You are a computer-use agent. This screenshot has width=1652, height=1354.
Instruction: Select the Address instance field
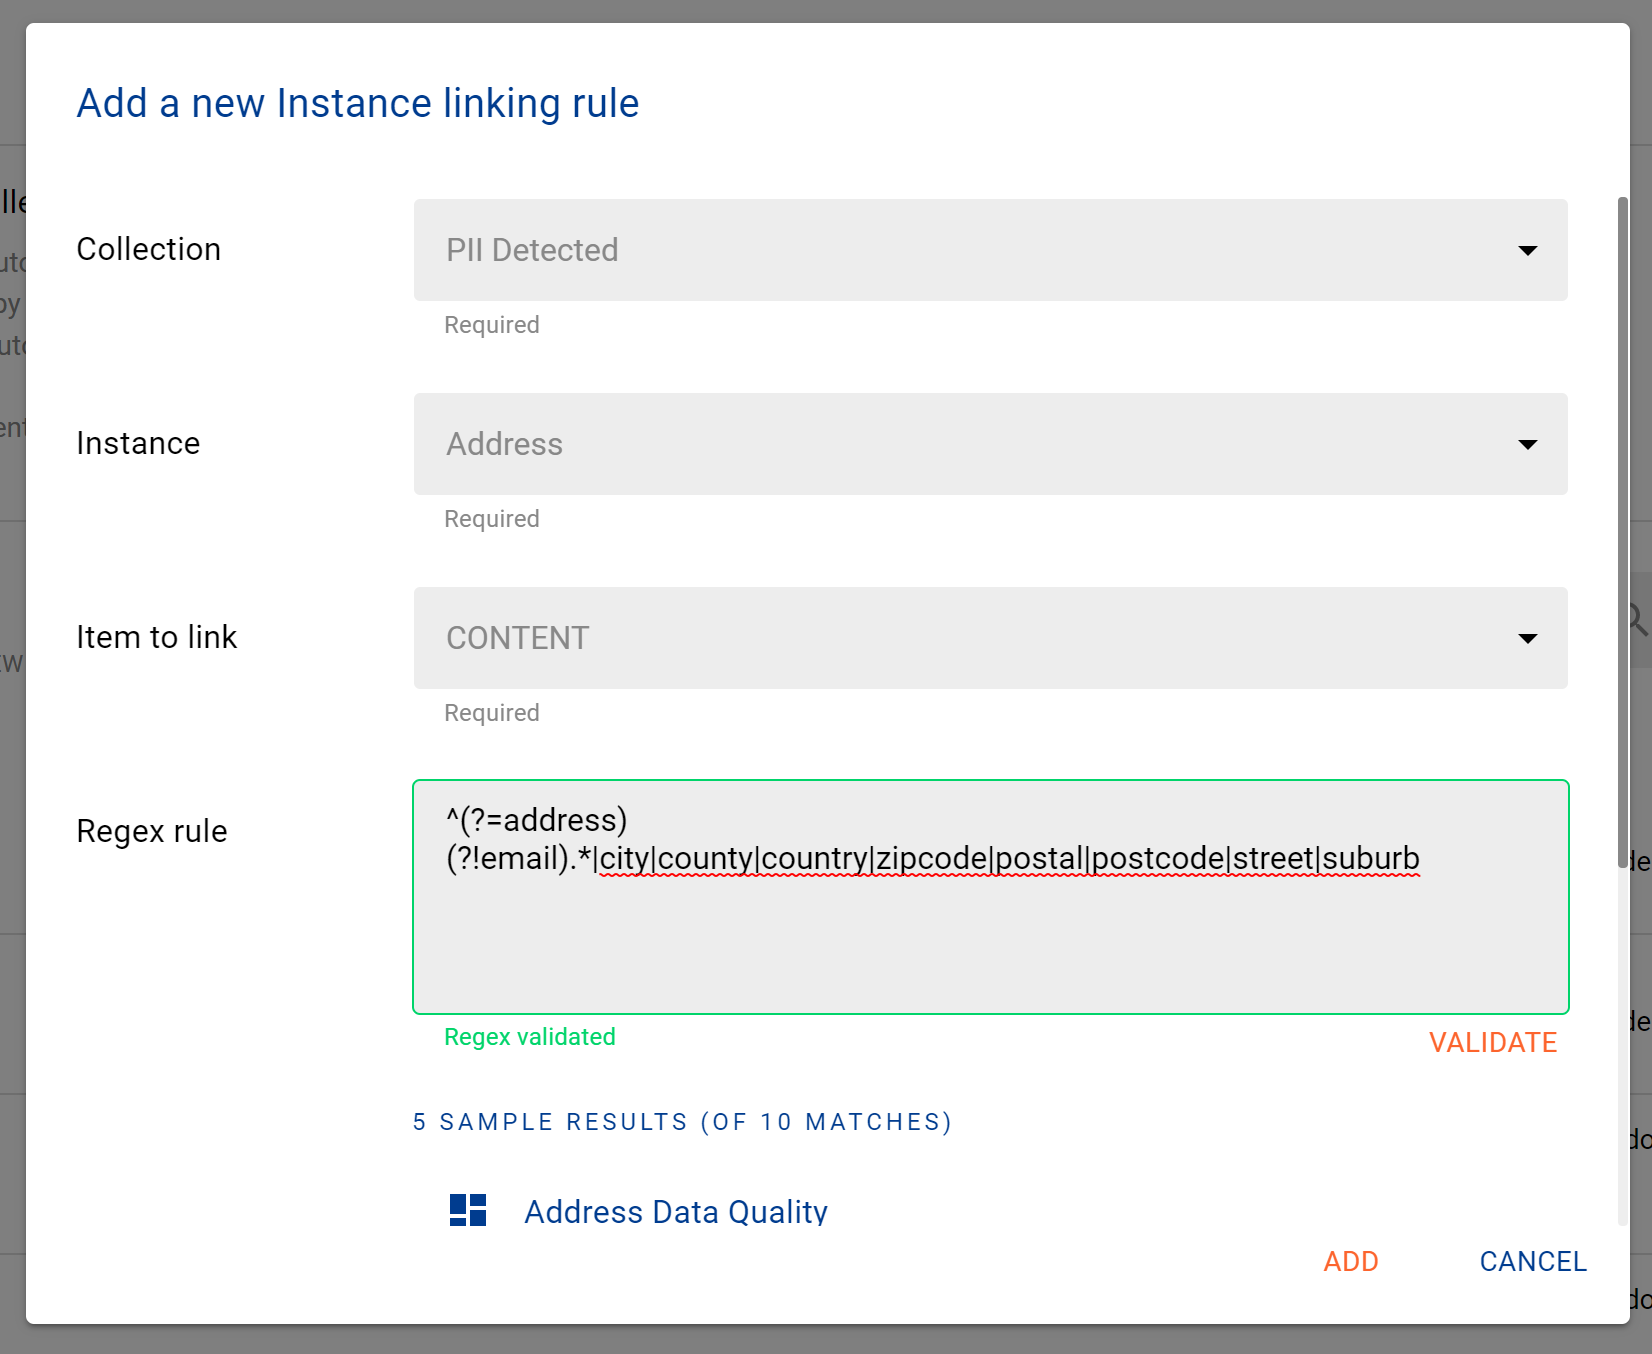click(504, 444)
